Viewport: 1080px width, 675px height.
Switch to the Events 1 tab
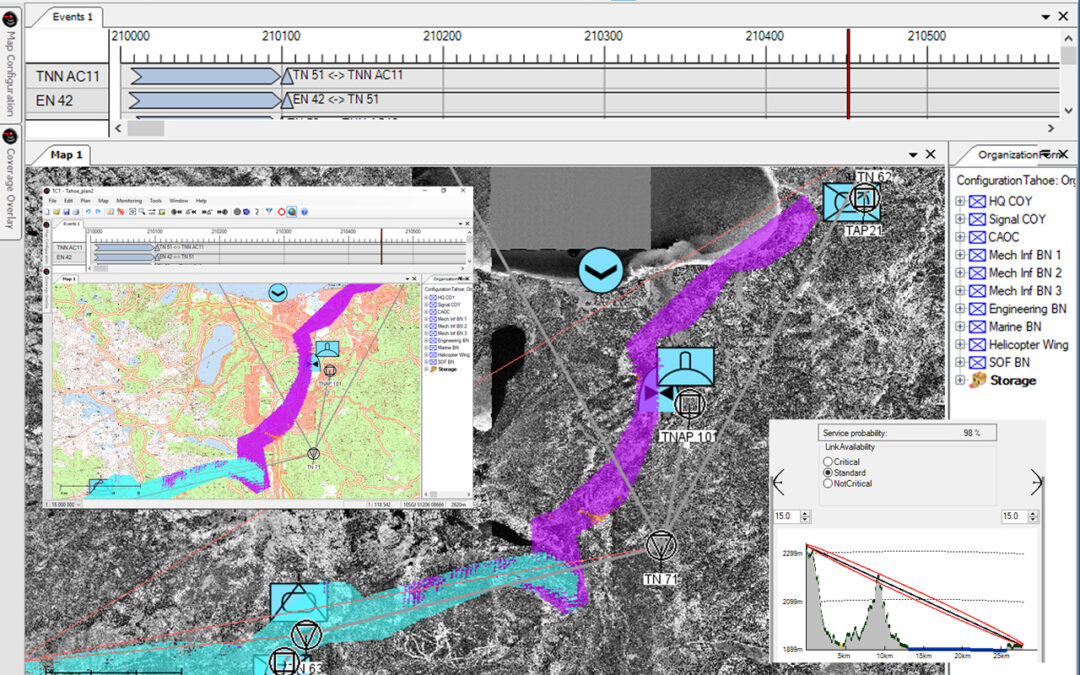(72, 17)
